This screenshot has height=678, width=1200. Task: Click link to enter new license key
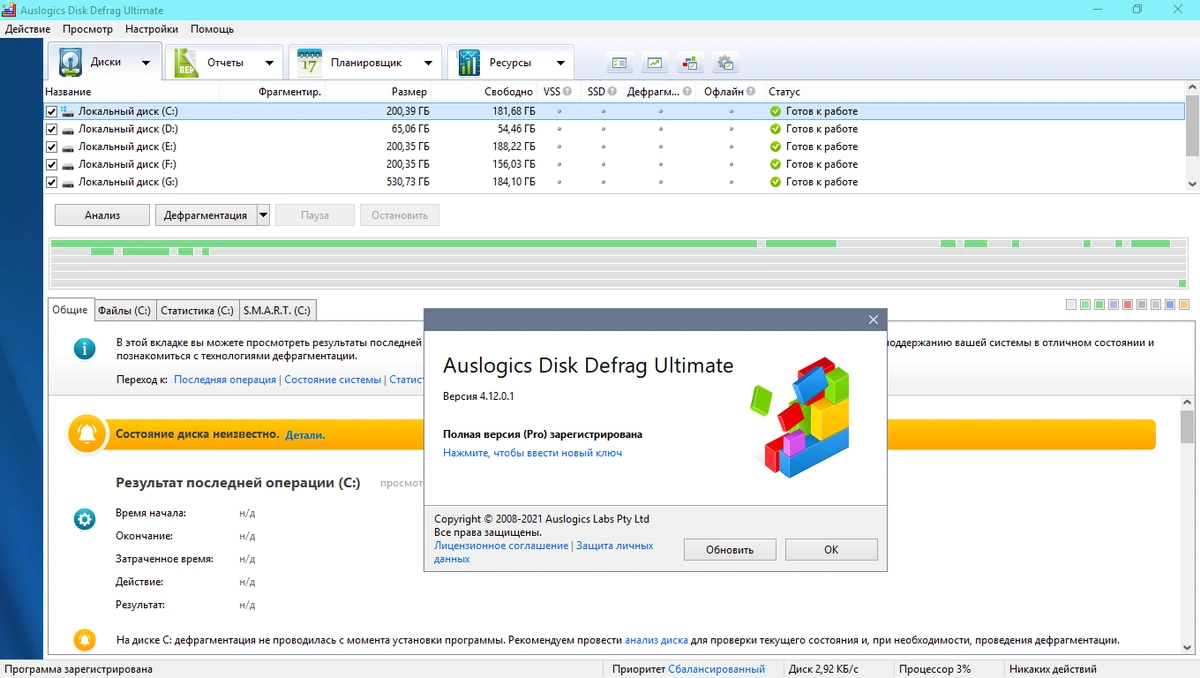[532, 453]
